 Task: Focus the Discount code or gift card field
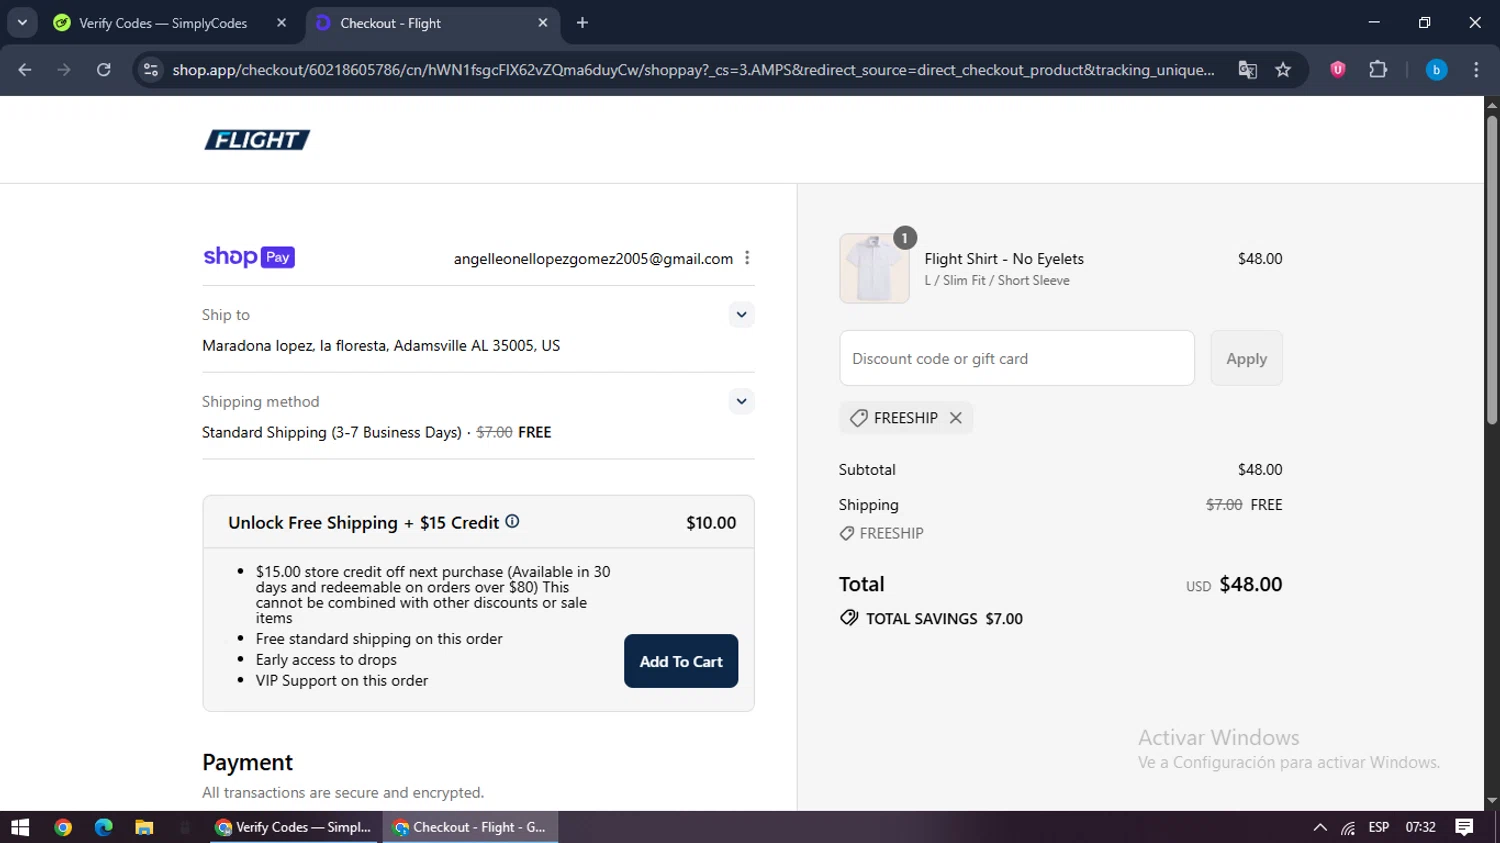pos(1017,358)
